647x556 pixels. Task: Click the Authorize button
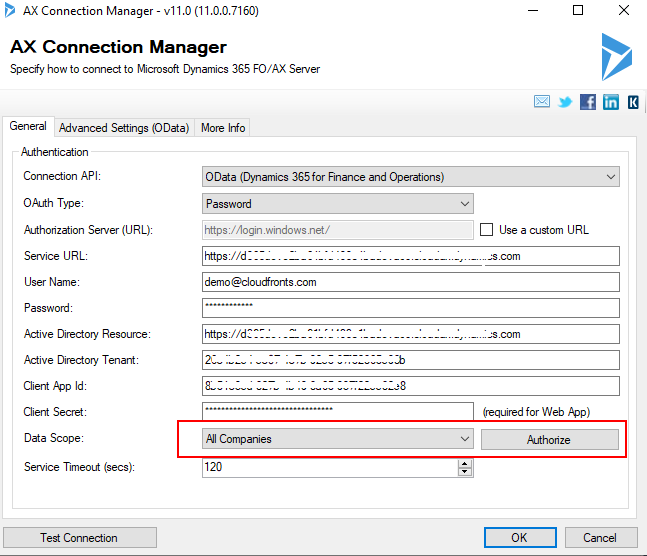click(549, 440)
